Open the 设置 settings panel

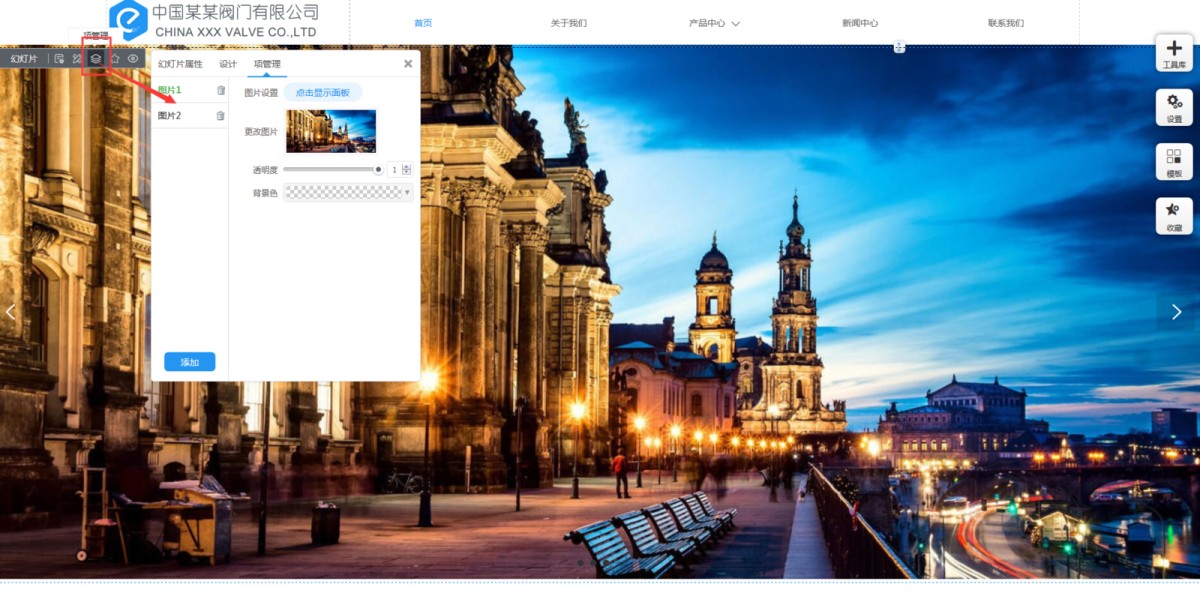pos(1174,107)
